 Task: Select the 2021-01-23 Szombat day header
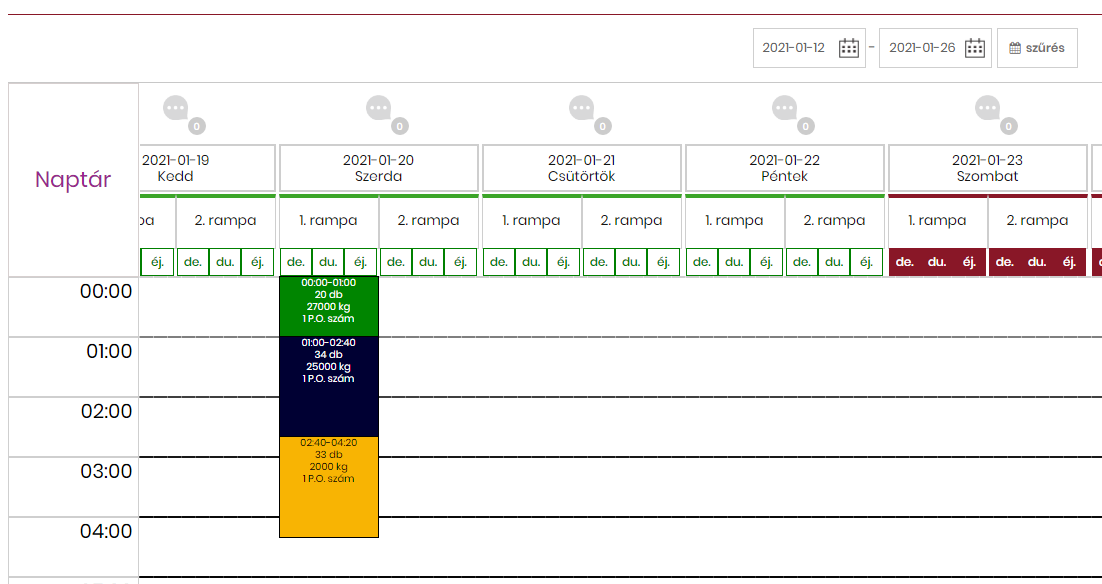click(987, 168)
